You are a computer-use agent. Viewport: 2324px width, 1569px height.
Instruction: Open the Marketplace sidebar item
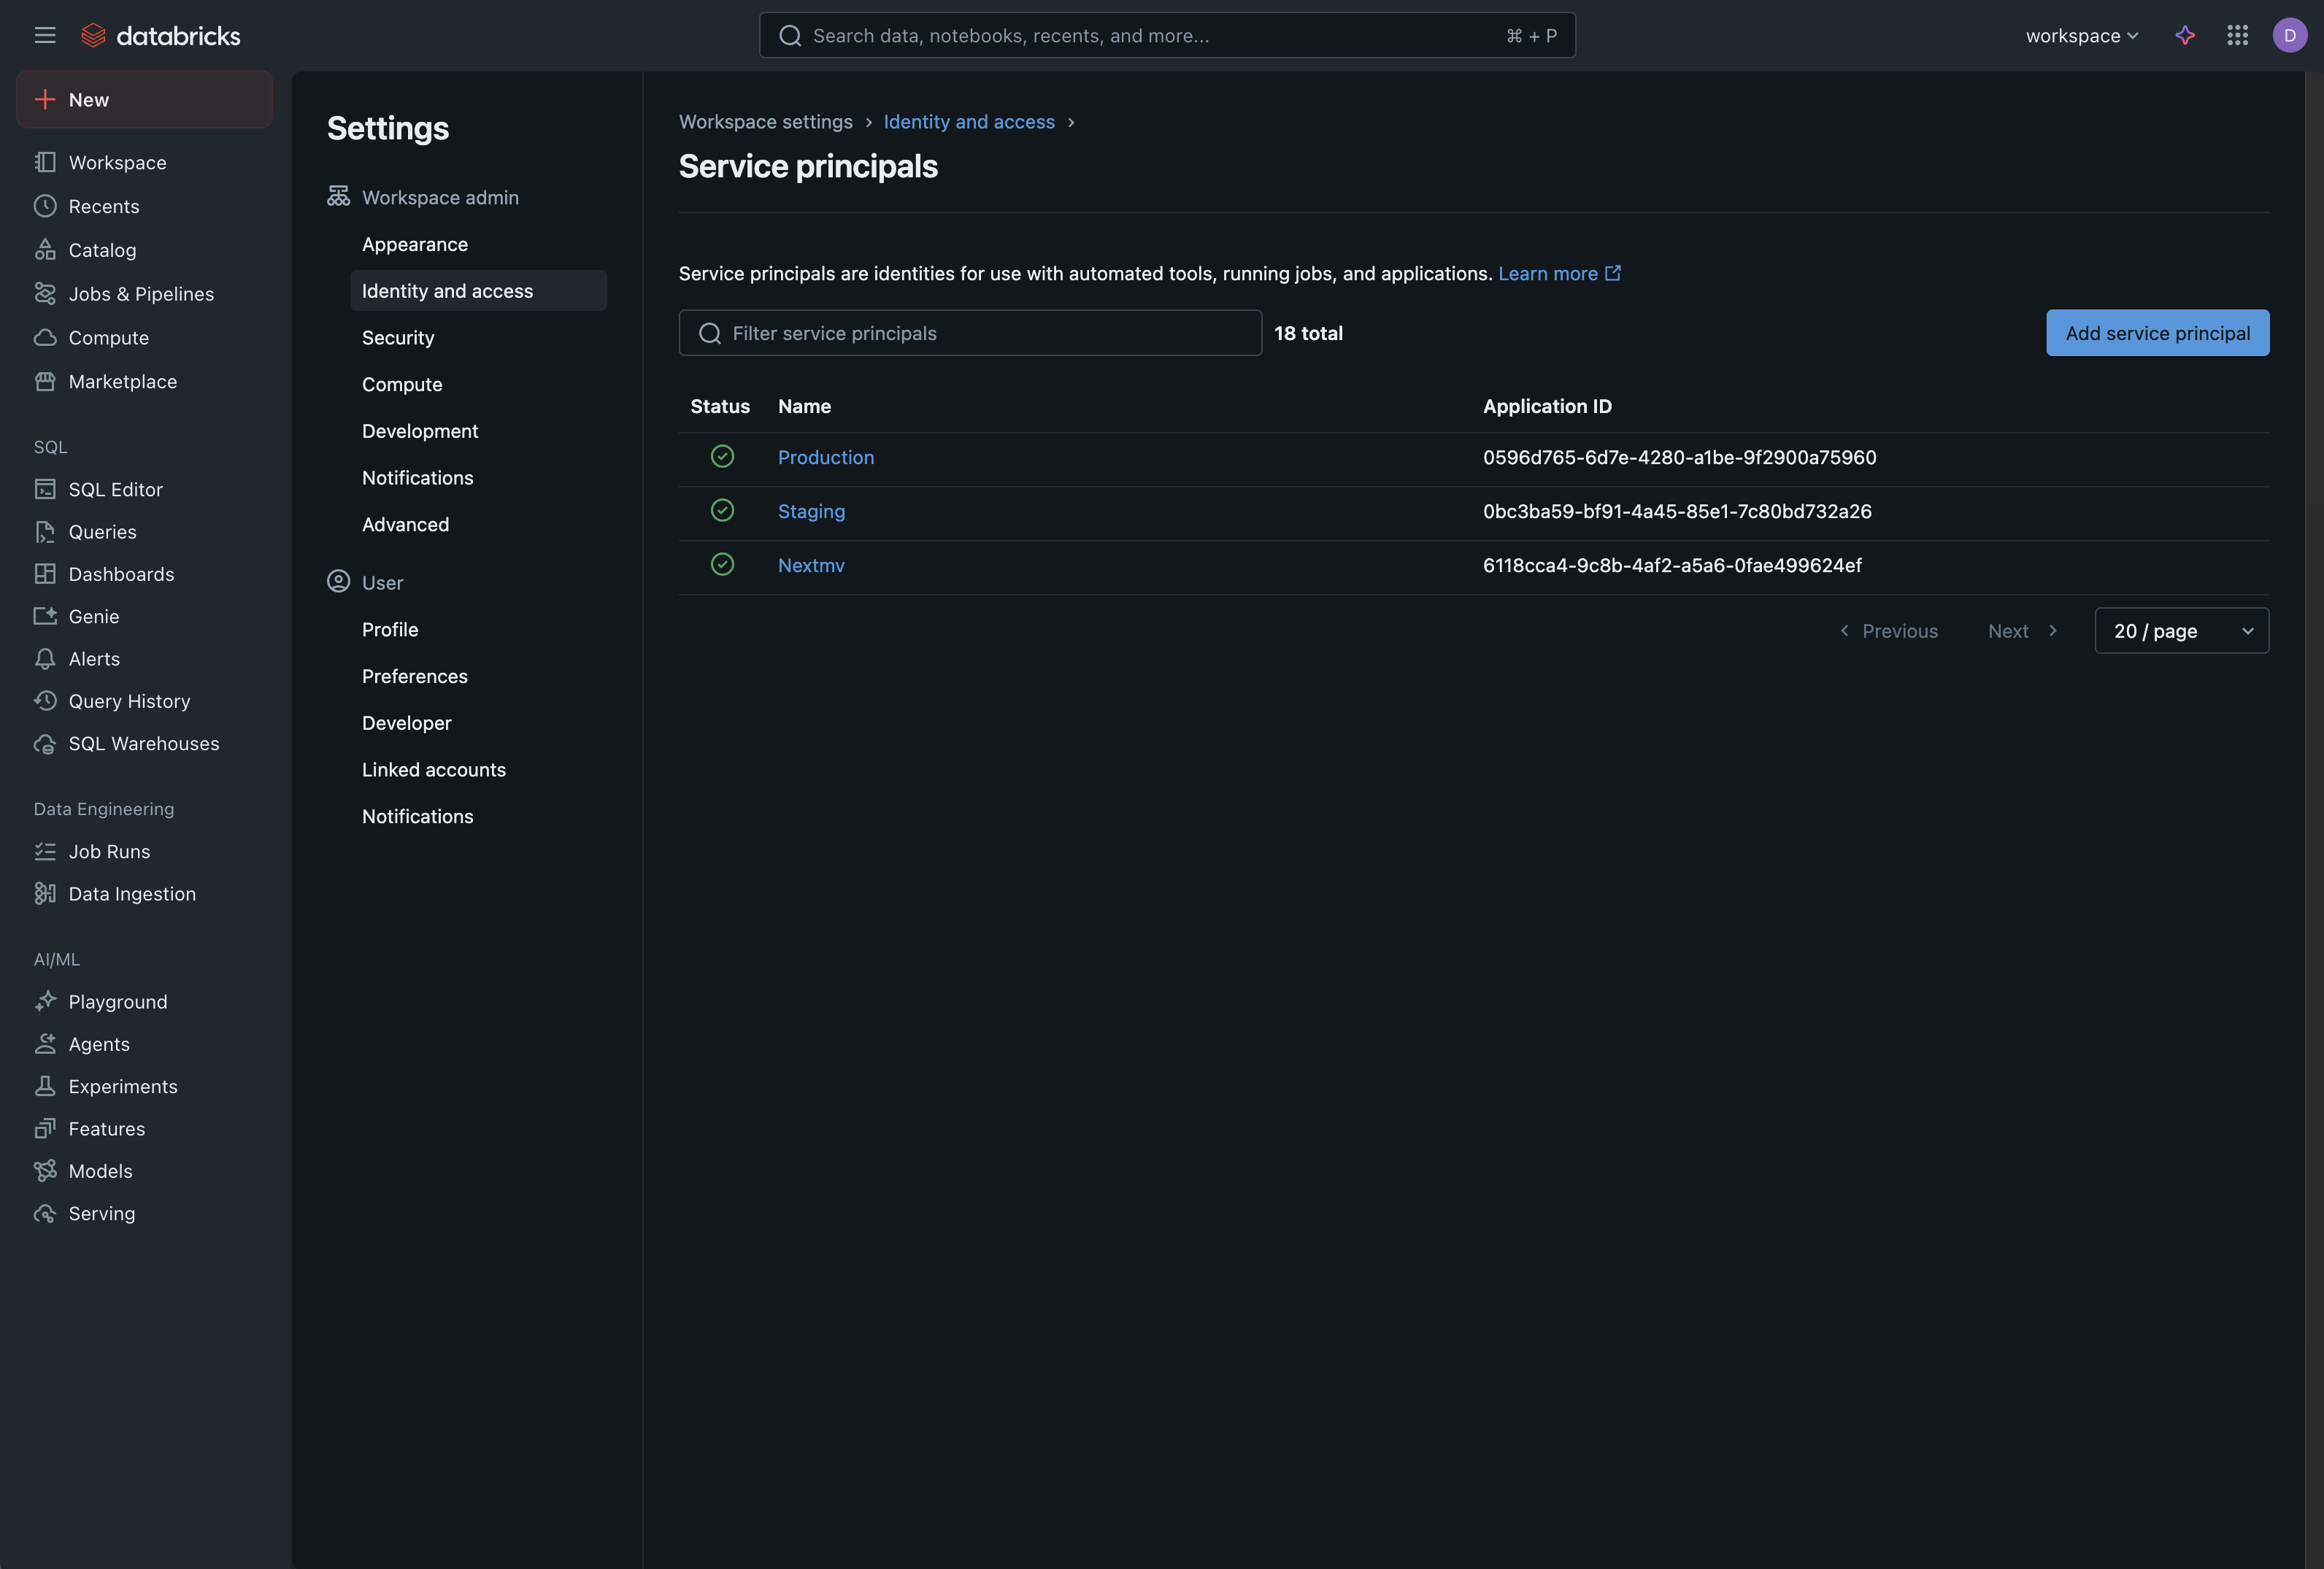[x=122, y=381]
